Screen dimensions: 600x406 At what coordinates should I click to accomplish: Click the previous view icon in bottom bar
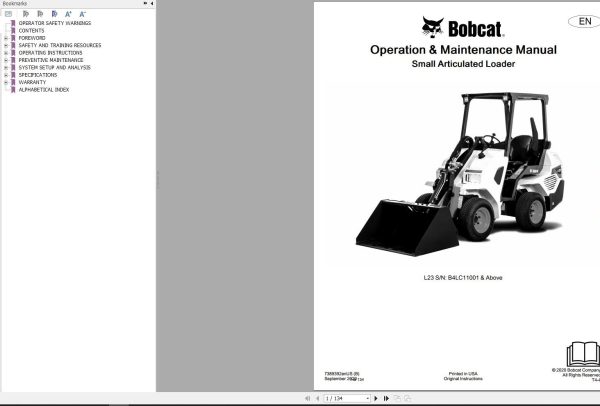coord(397,398)
